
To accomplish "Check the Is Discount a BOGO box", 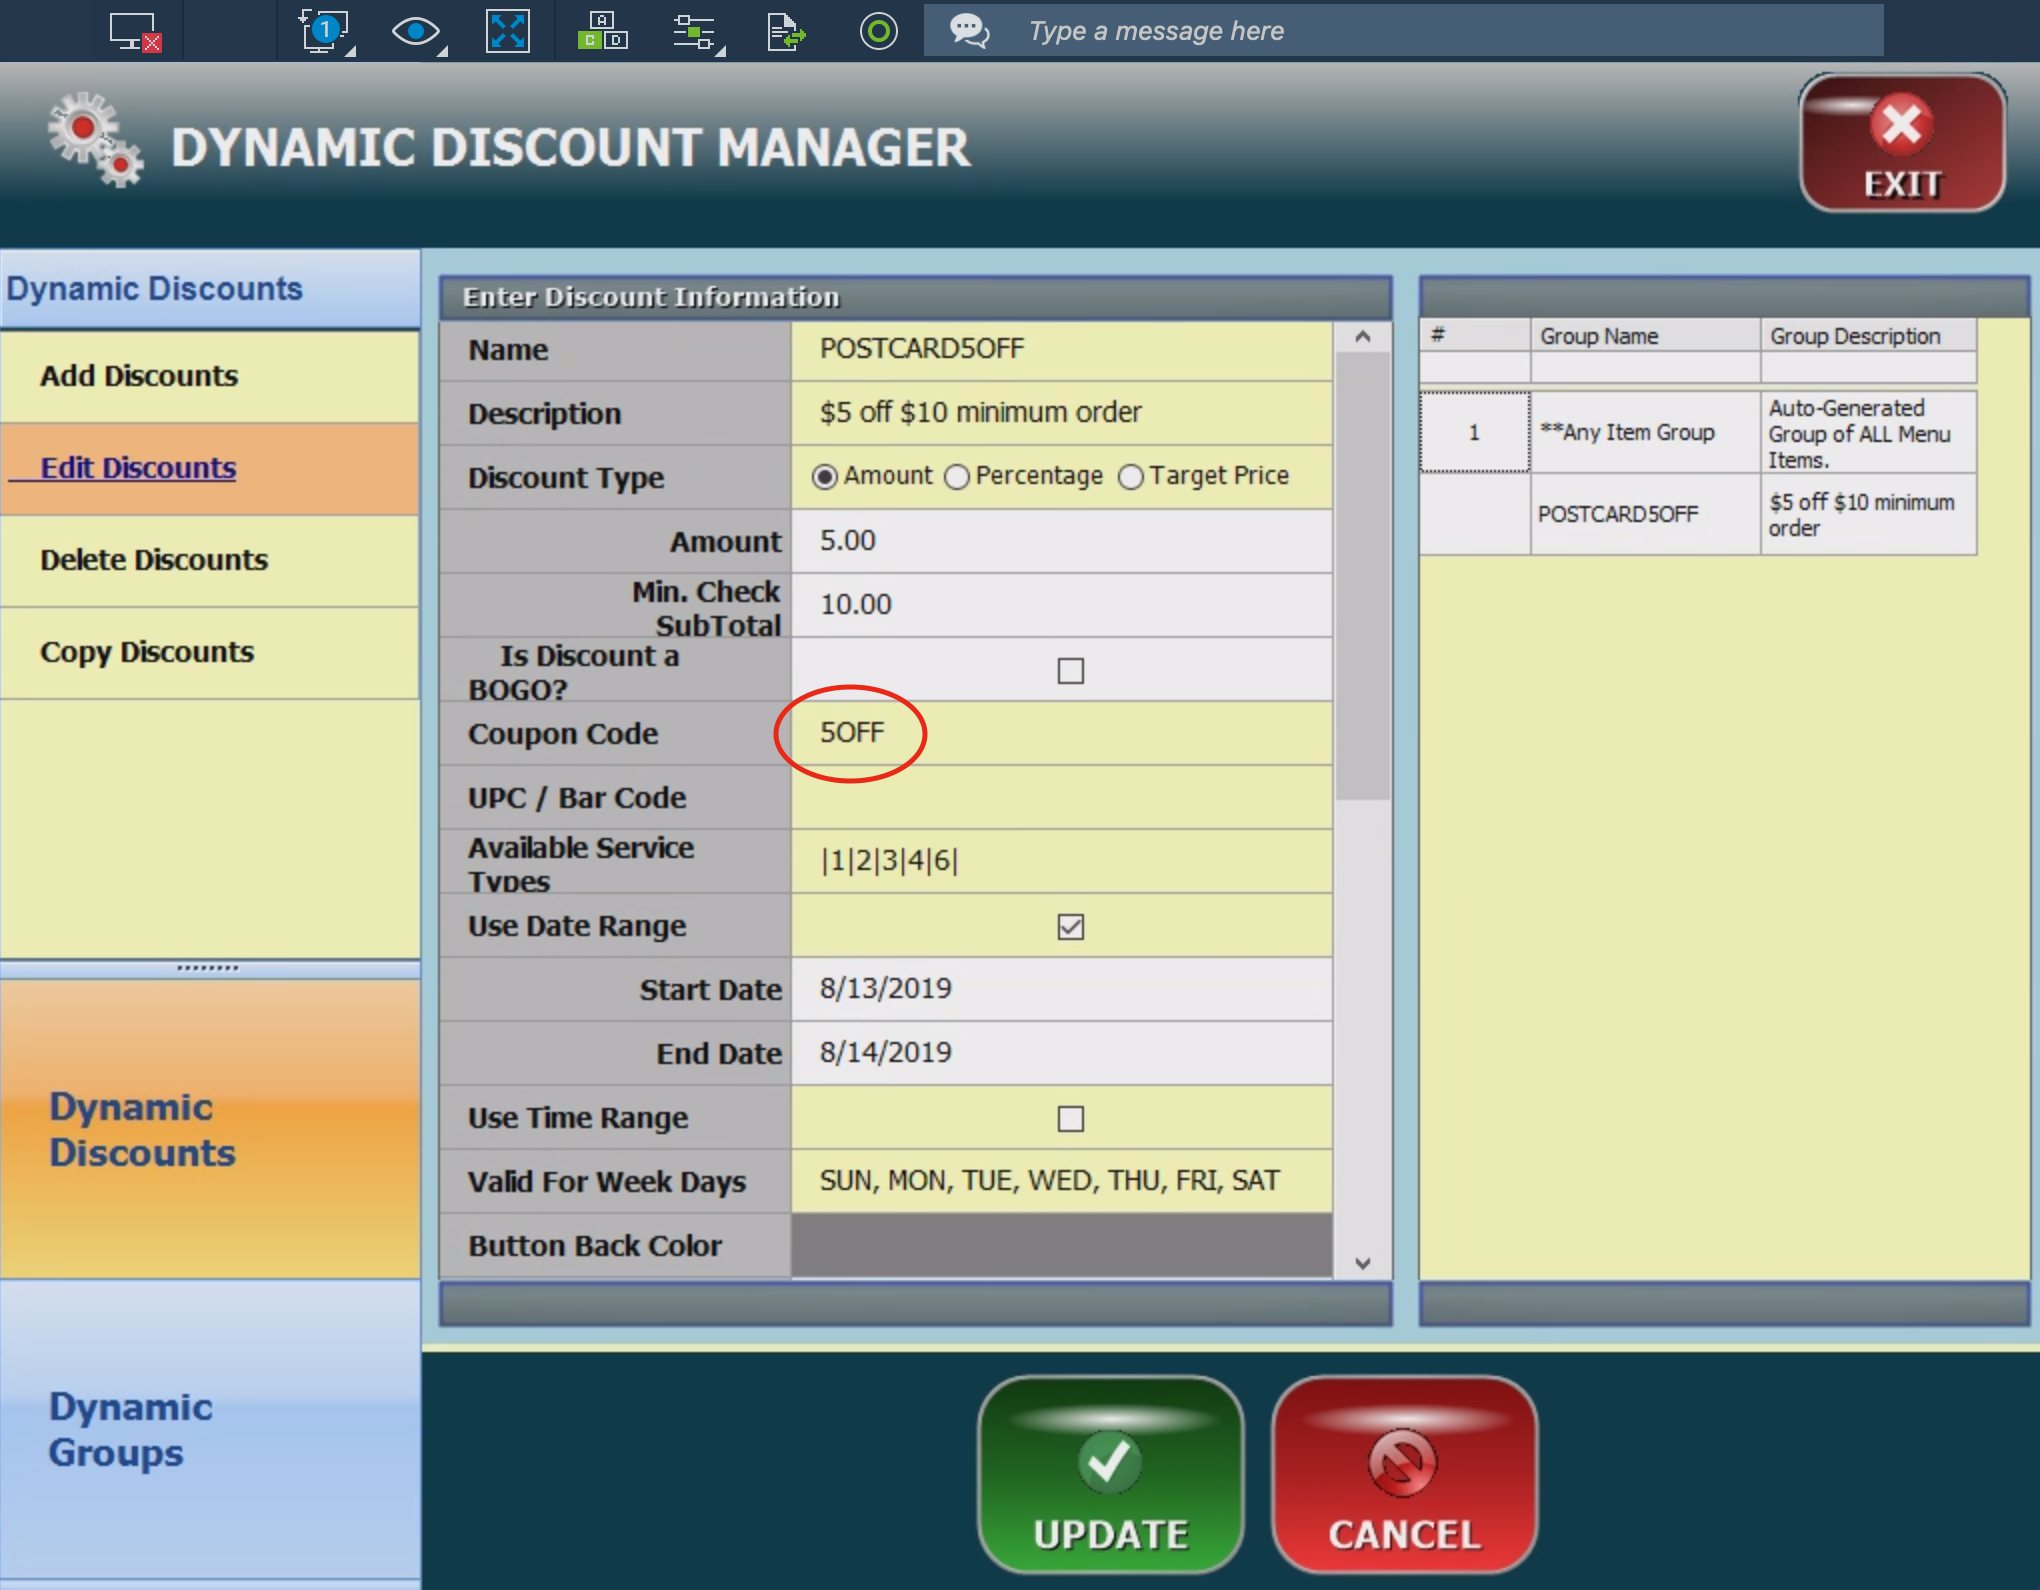I will [1070, 670].
